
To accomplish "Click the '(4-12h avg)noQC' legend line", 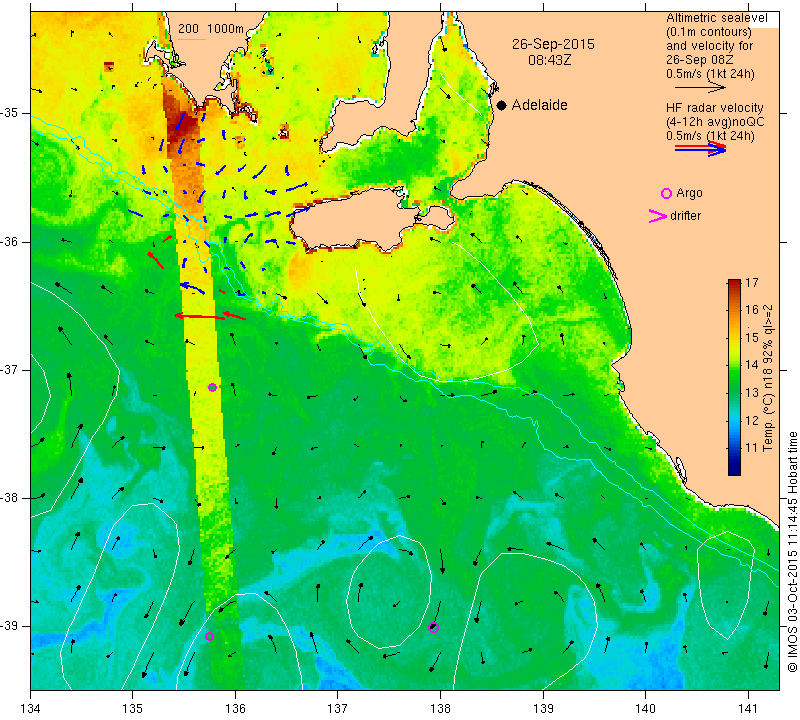I will (x=715, y=122).
